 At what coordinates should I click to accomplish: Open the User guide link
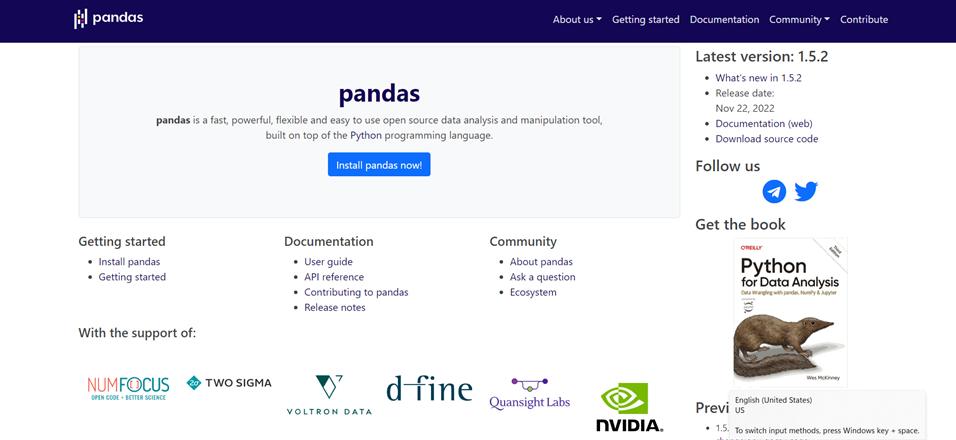click(329, 261)
